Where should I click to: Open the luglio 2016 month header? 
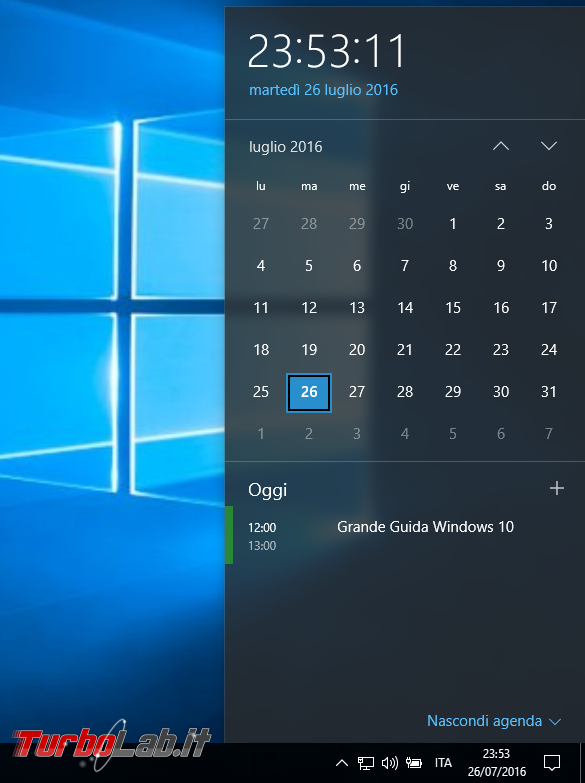click(285, 147)
